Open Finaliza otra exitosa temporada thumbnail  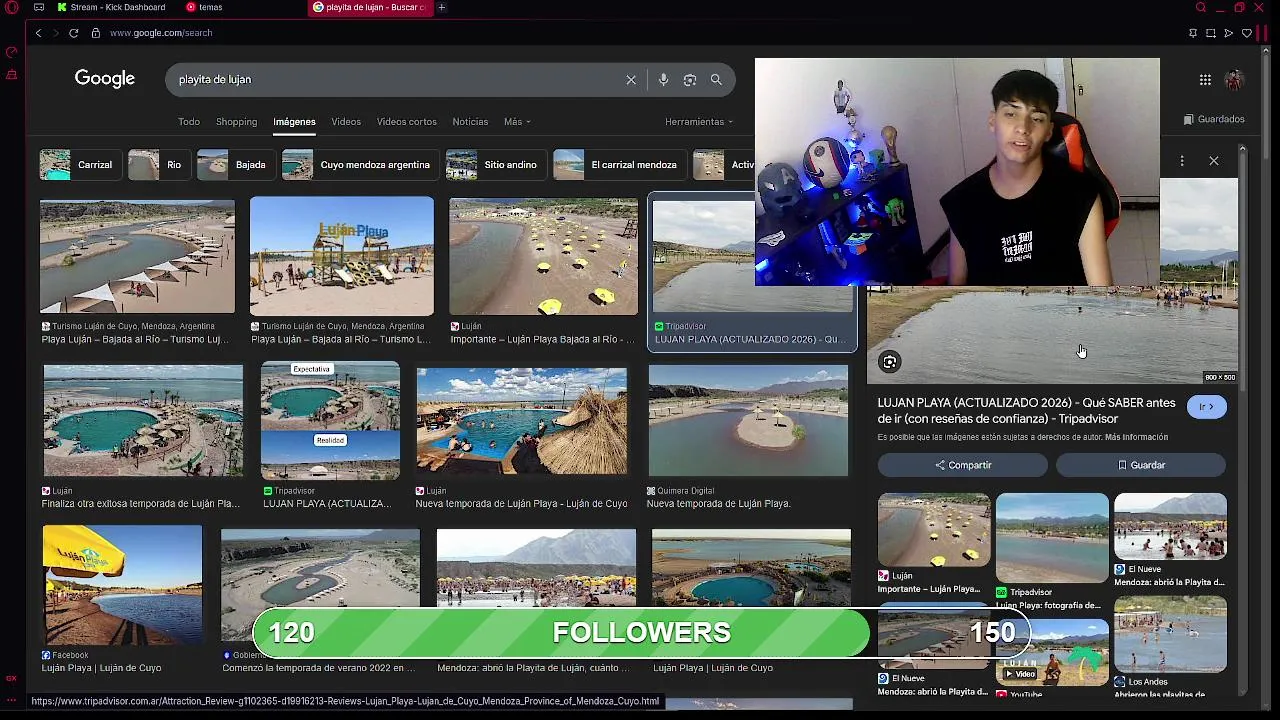143,421
